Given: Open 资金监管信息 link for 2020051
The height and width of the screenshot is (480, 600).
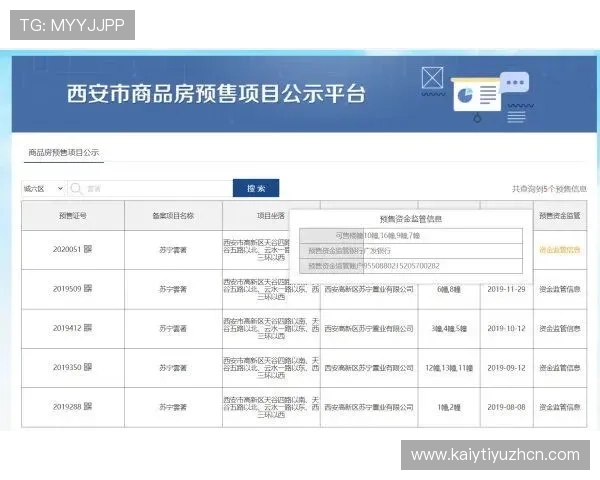Looking at the screenshot, I should [x=560, y=250].
